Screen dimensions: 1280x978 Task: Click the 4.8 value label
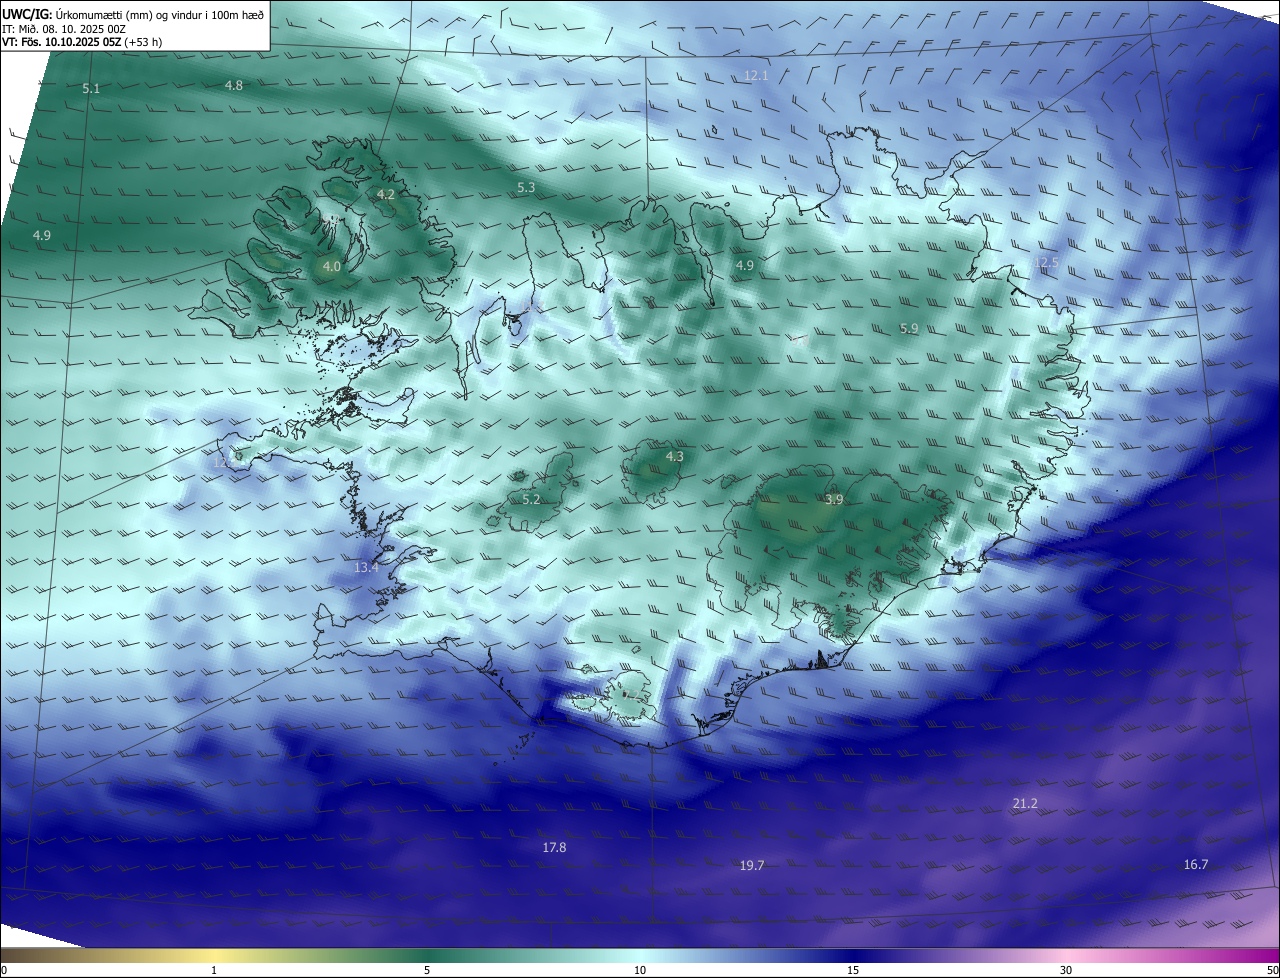pyautogui.click(x=234, y=86)
